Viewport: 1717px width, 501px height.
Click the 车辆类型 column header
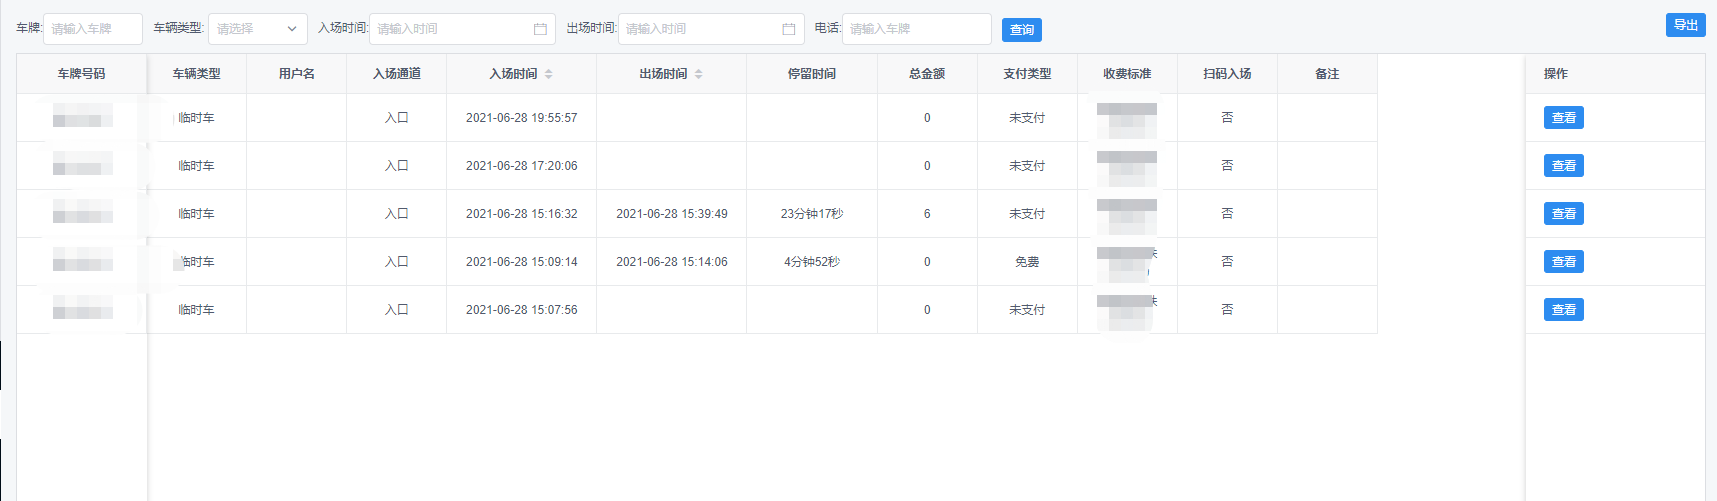(x=197, y=74)
